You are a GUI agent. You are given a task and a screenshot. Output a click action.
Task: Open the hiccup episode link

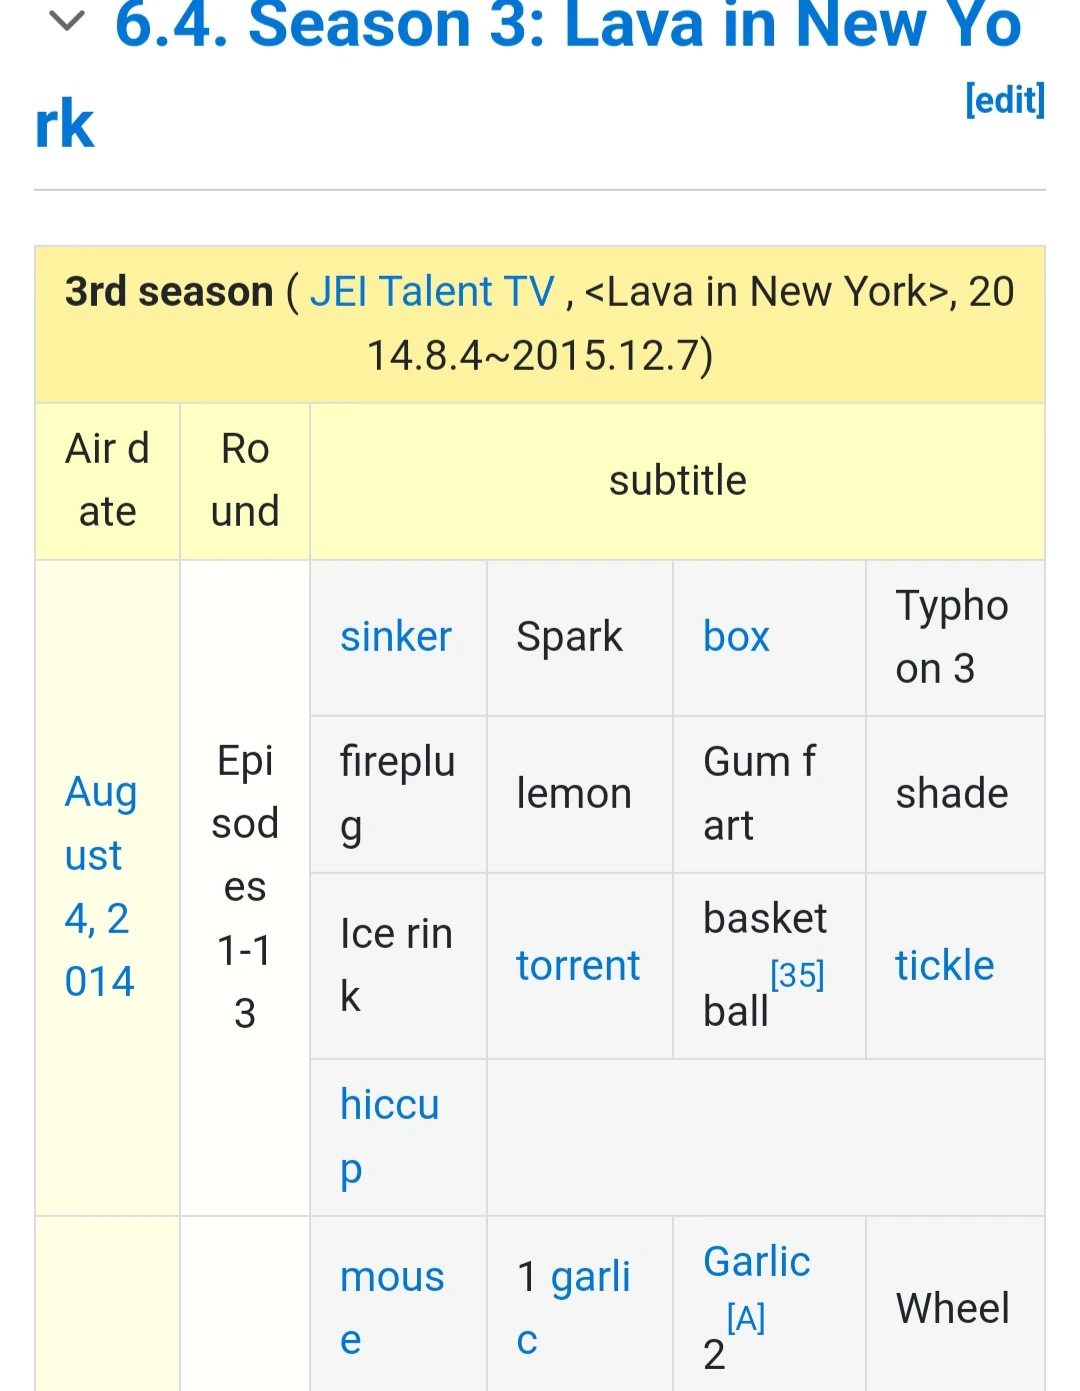pos(389,1136)
